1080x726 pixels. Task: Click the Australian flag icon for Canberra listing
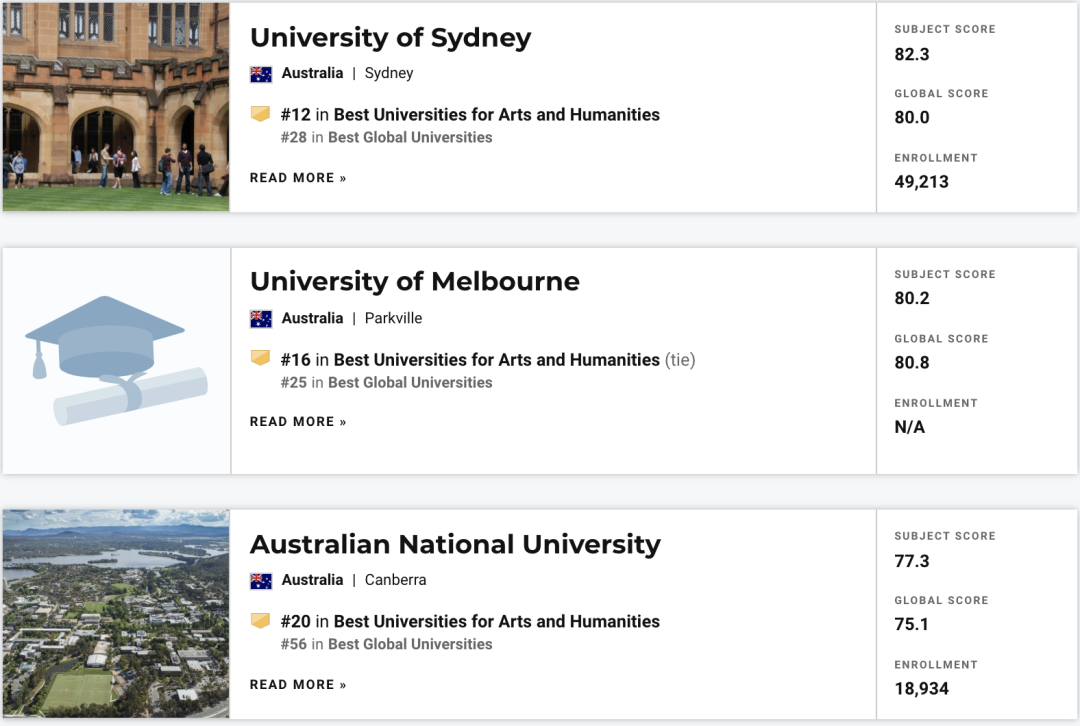(x=261, y=581)
